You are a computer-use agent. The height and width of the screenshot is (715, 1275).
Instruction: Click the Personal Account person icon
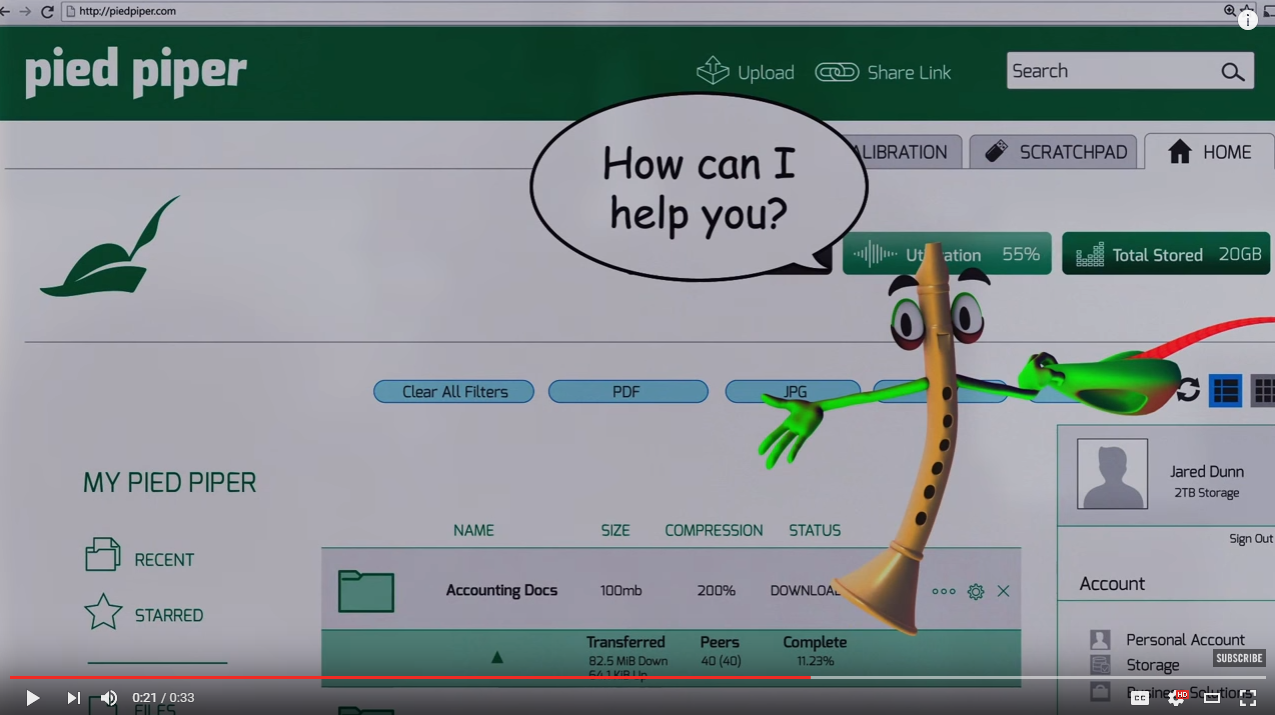pos(1100,640)
